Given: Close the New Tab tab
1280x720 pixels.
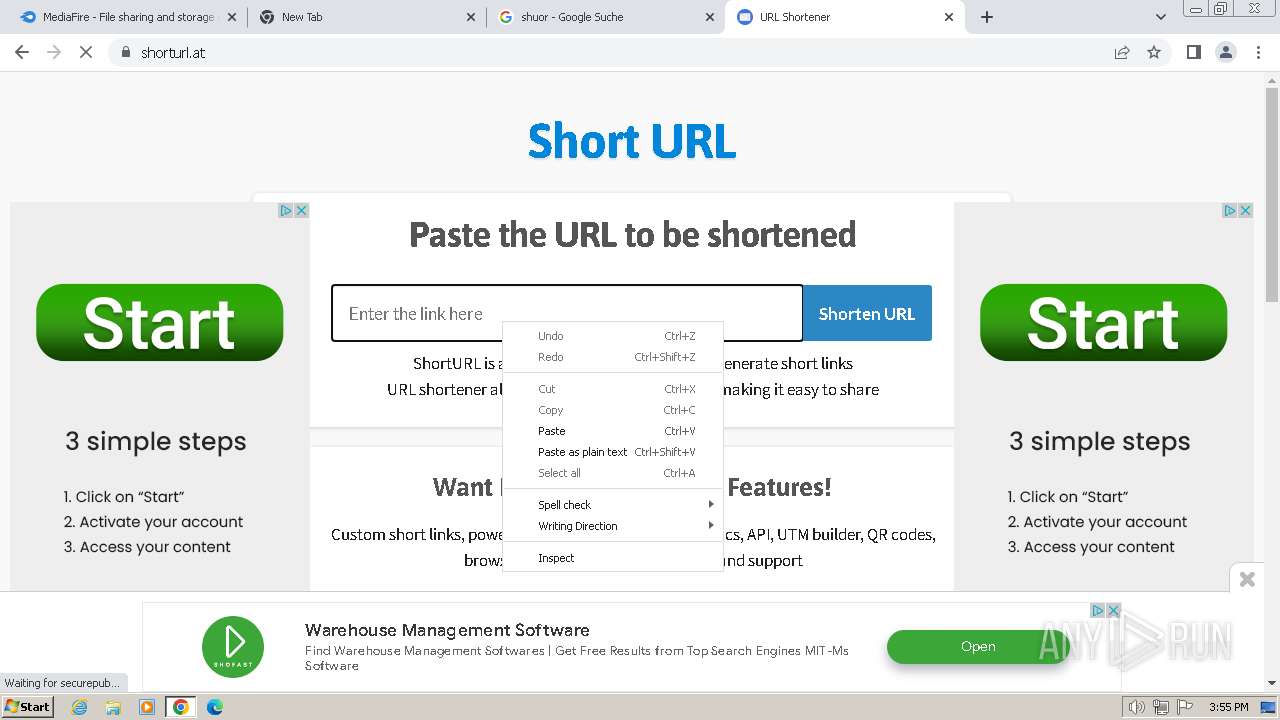Looking at the screenshot, I should click(x=472, y=17).
